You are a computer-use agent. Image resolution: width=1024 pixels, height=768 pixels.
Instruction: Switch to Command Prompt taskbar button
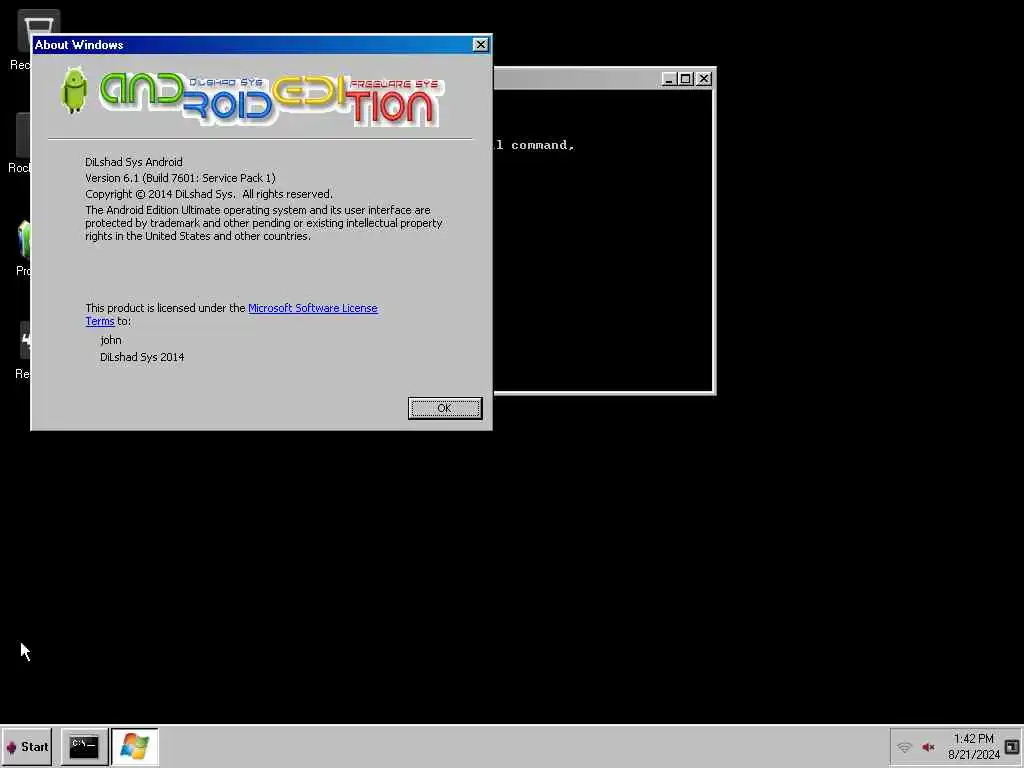click(x=84, y=746)
